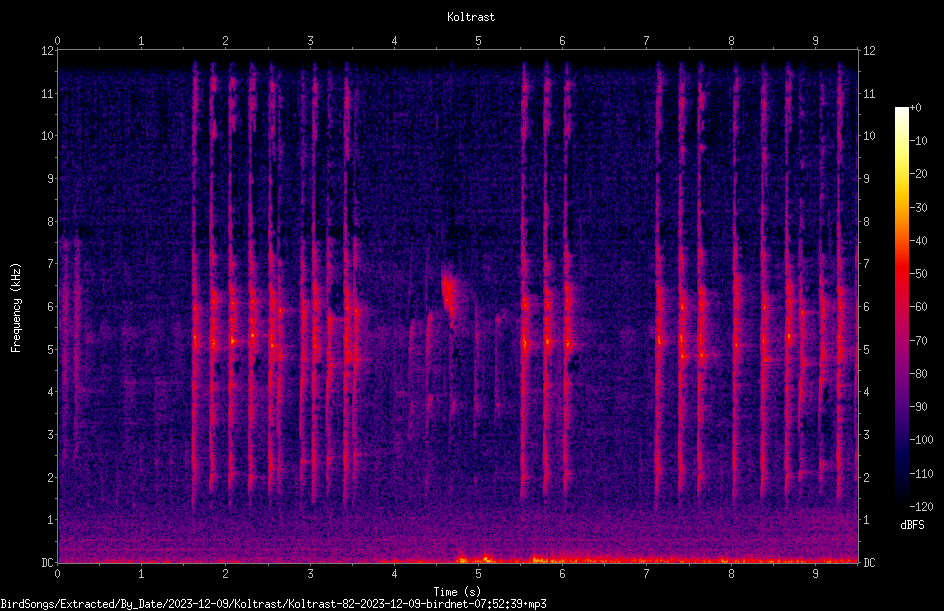This screenshot has height=611, width=944.
Task: Click the 3 kHz label on right axis
Action: [866, 434]
